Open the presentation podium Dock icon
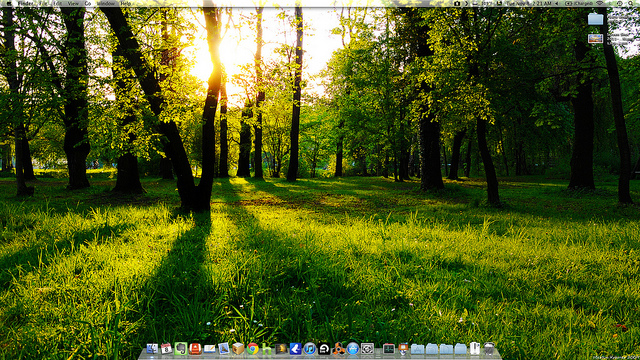 403,349
